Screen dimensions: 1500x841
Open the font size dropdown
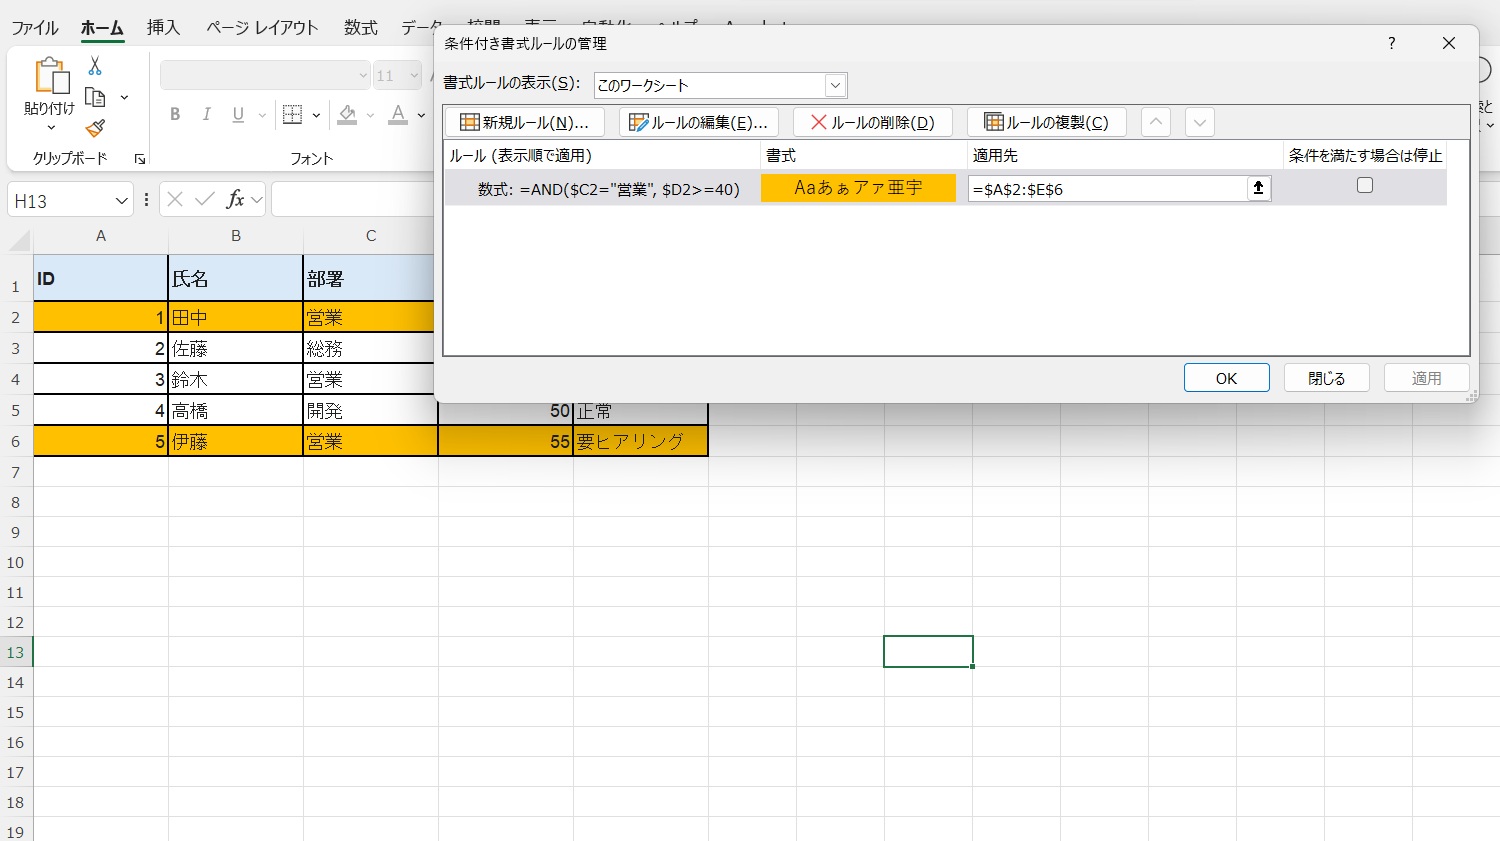414,76
